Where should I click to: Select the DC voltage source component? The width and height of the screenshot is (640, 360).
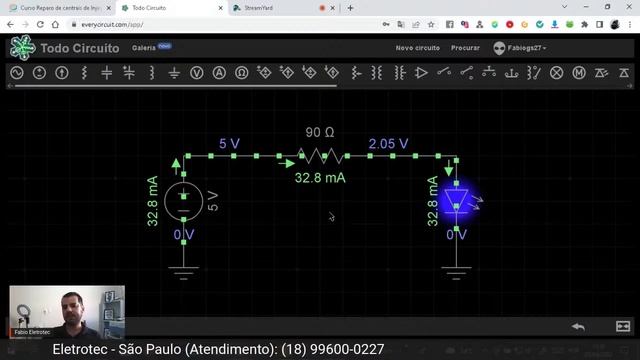click(39, 73)
